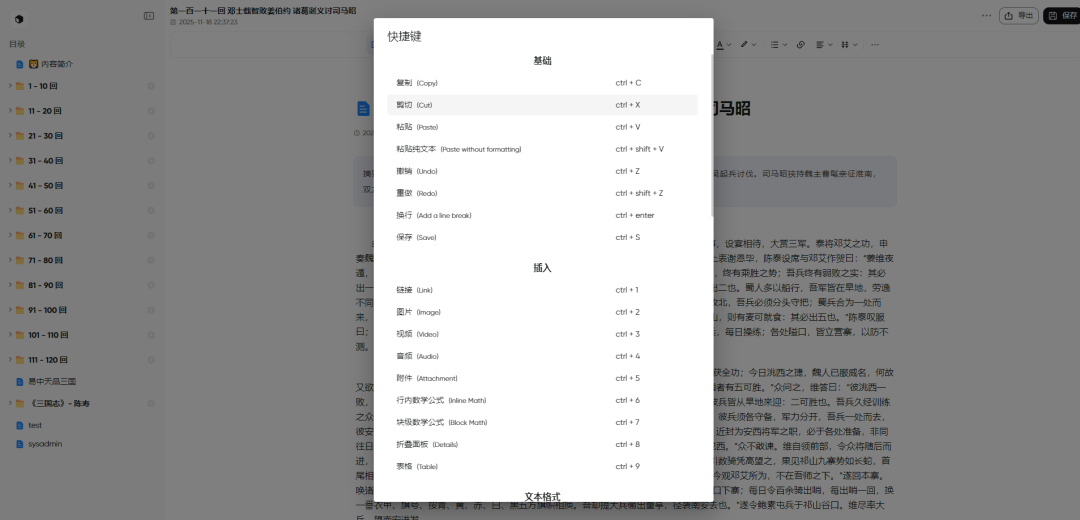Expand the 41 - 50 回 folder
This screenshot has height=520, width=1080.
(10, 185)
